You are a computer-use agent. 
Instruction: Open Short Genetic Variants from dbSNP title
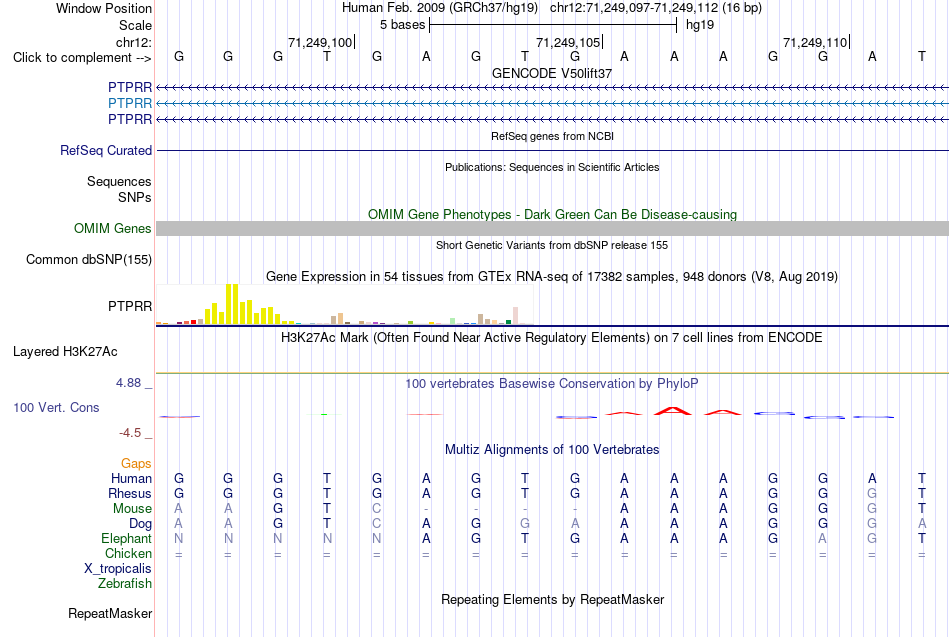click(552, 245)
